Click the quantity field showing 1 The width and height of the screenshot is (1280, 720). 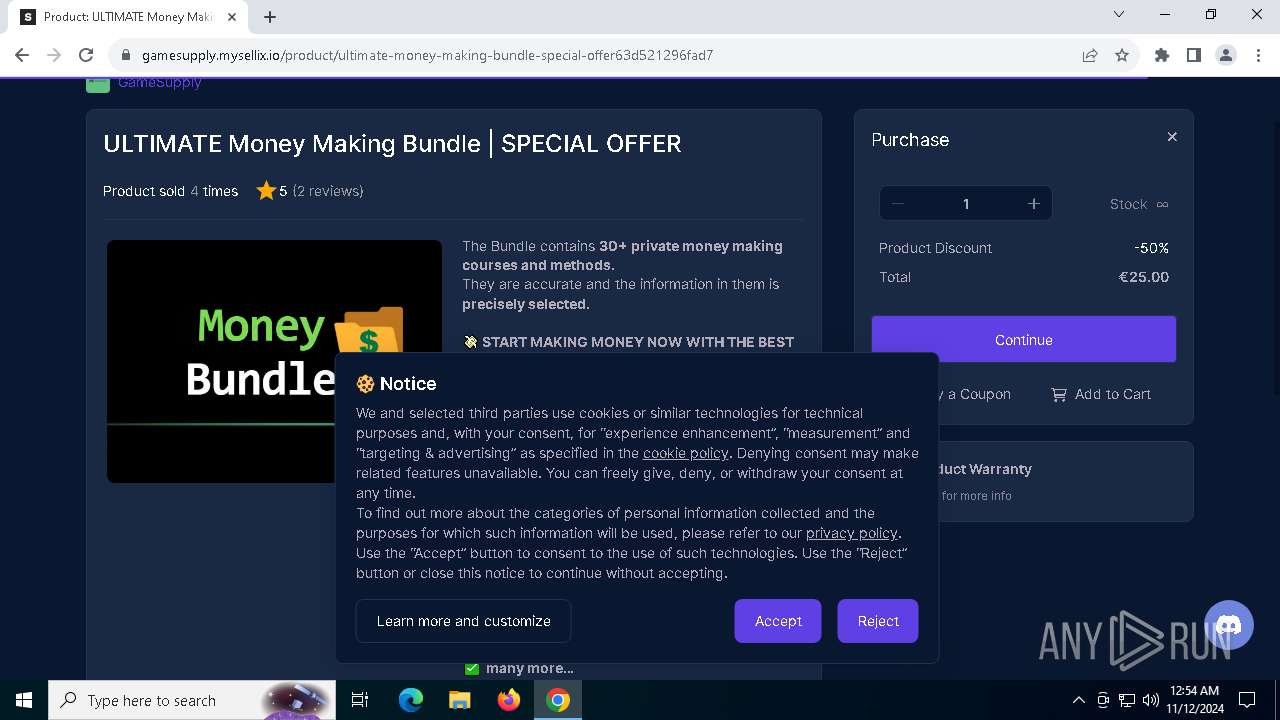[x=966, y=204]
